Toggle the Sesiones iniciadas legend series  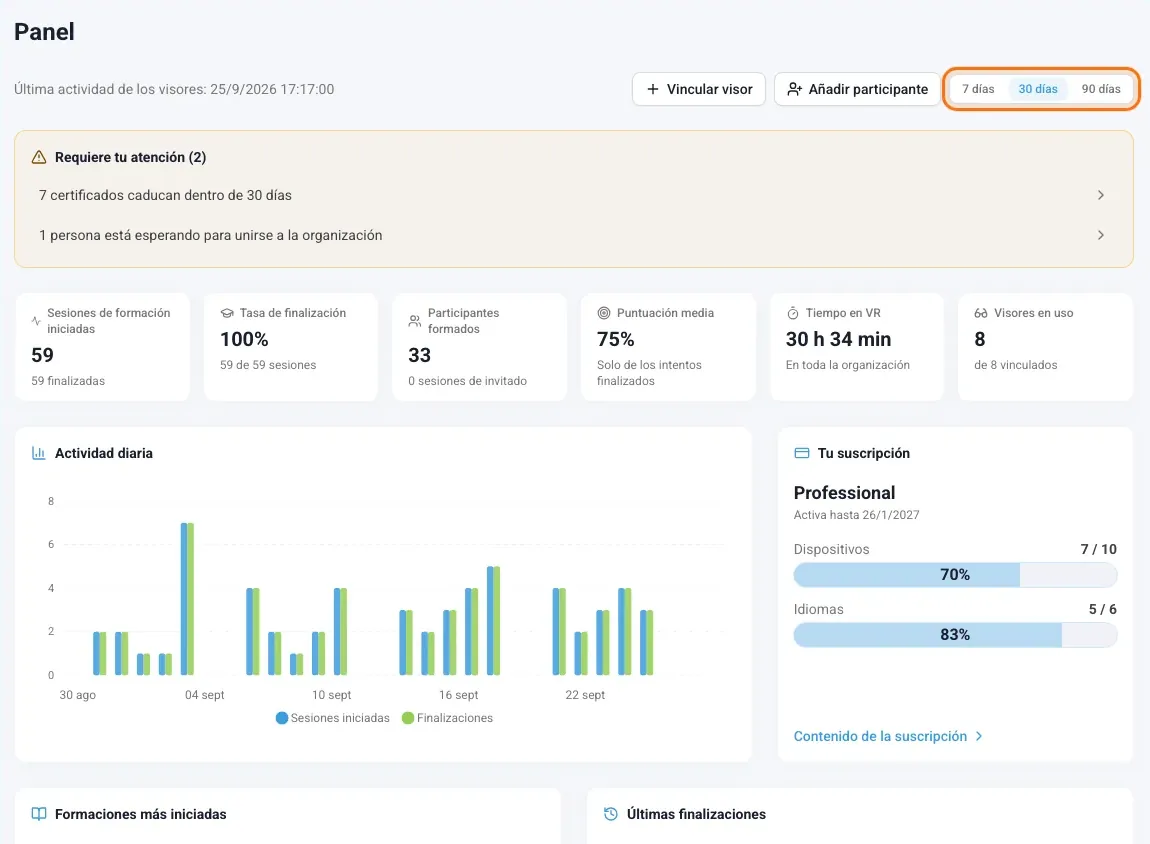click(333, 718)
